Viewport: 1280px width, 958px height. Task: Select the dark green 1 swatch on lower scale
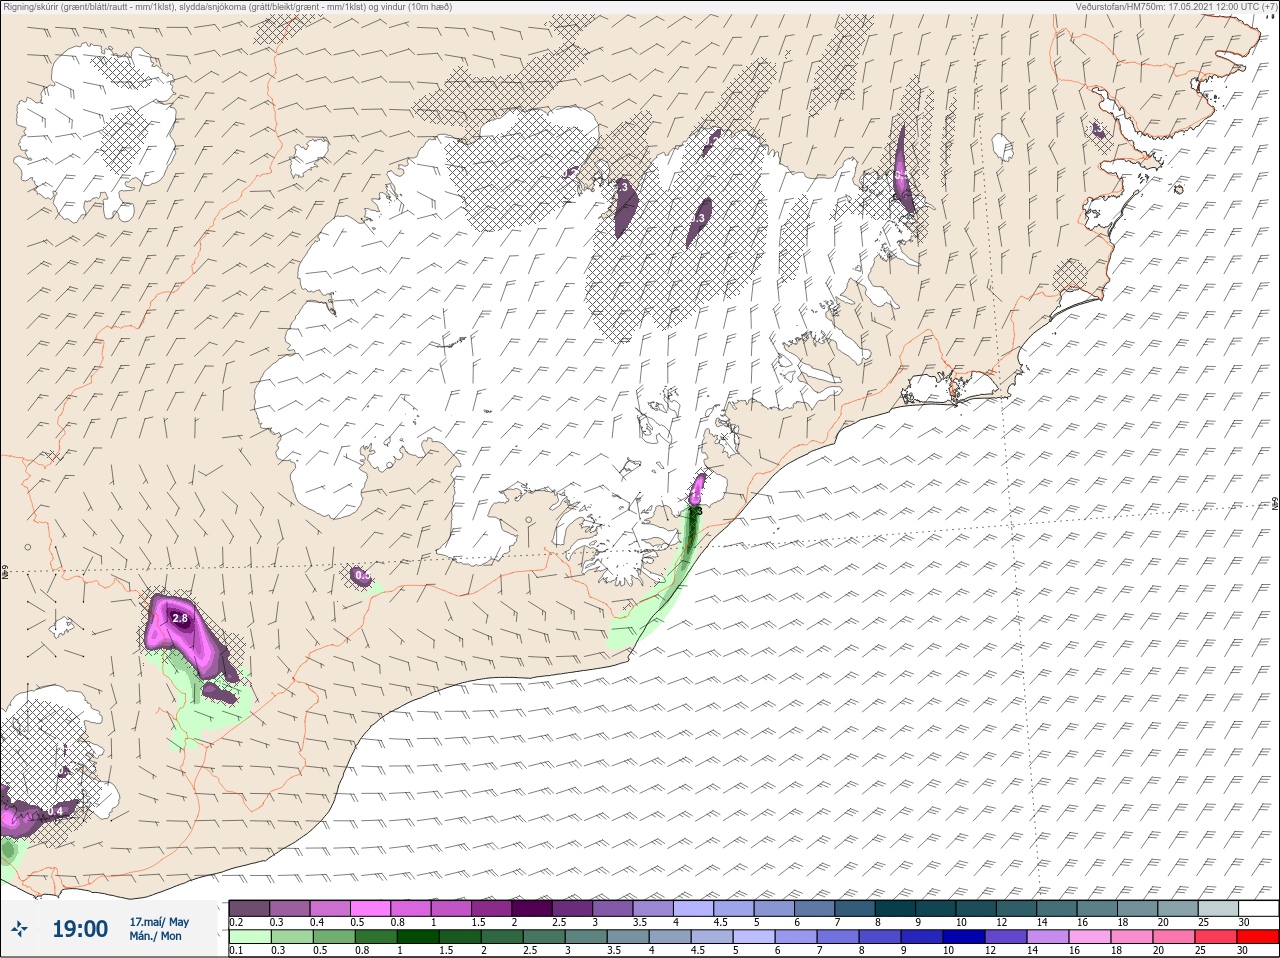pyautogui.click(x=417, y=937)
